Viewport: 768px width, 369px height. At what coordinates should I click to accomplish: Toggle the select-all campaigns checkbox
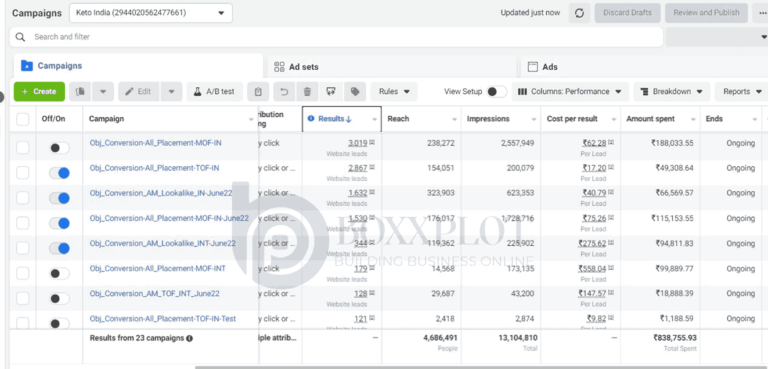coord(23,119)
